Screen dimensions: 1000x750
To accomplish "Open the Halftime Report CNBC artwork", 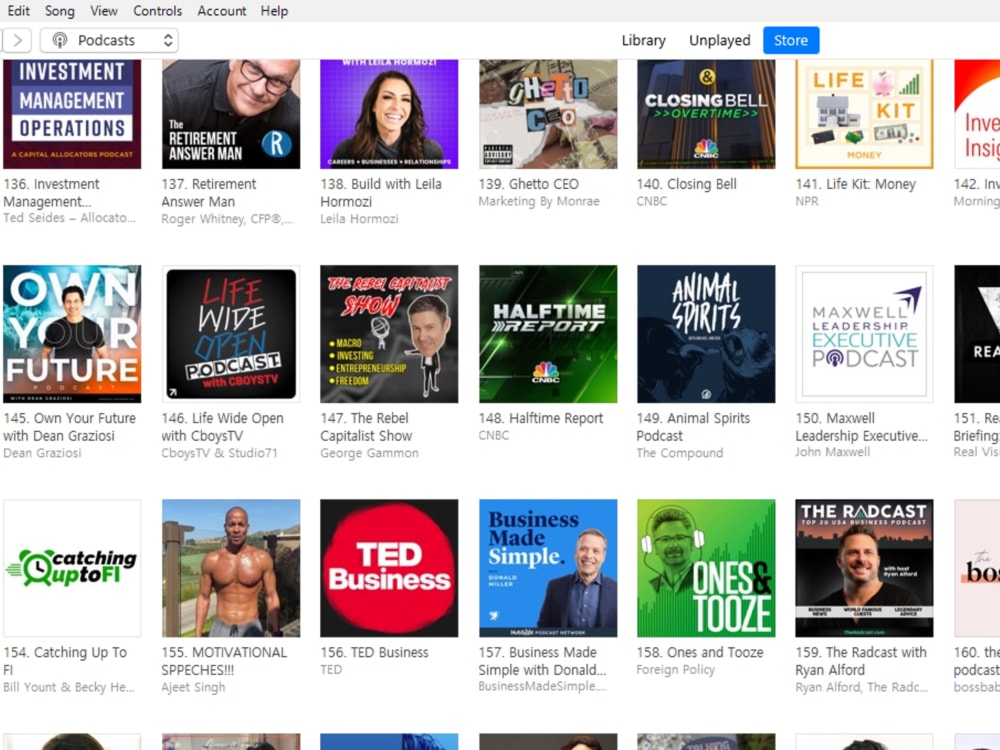I will pyautogui.click(x=548, y=334).
